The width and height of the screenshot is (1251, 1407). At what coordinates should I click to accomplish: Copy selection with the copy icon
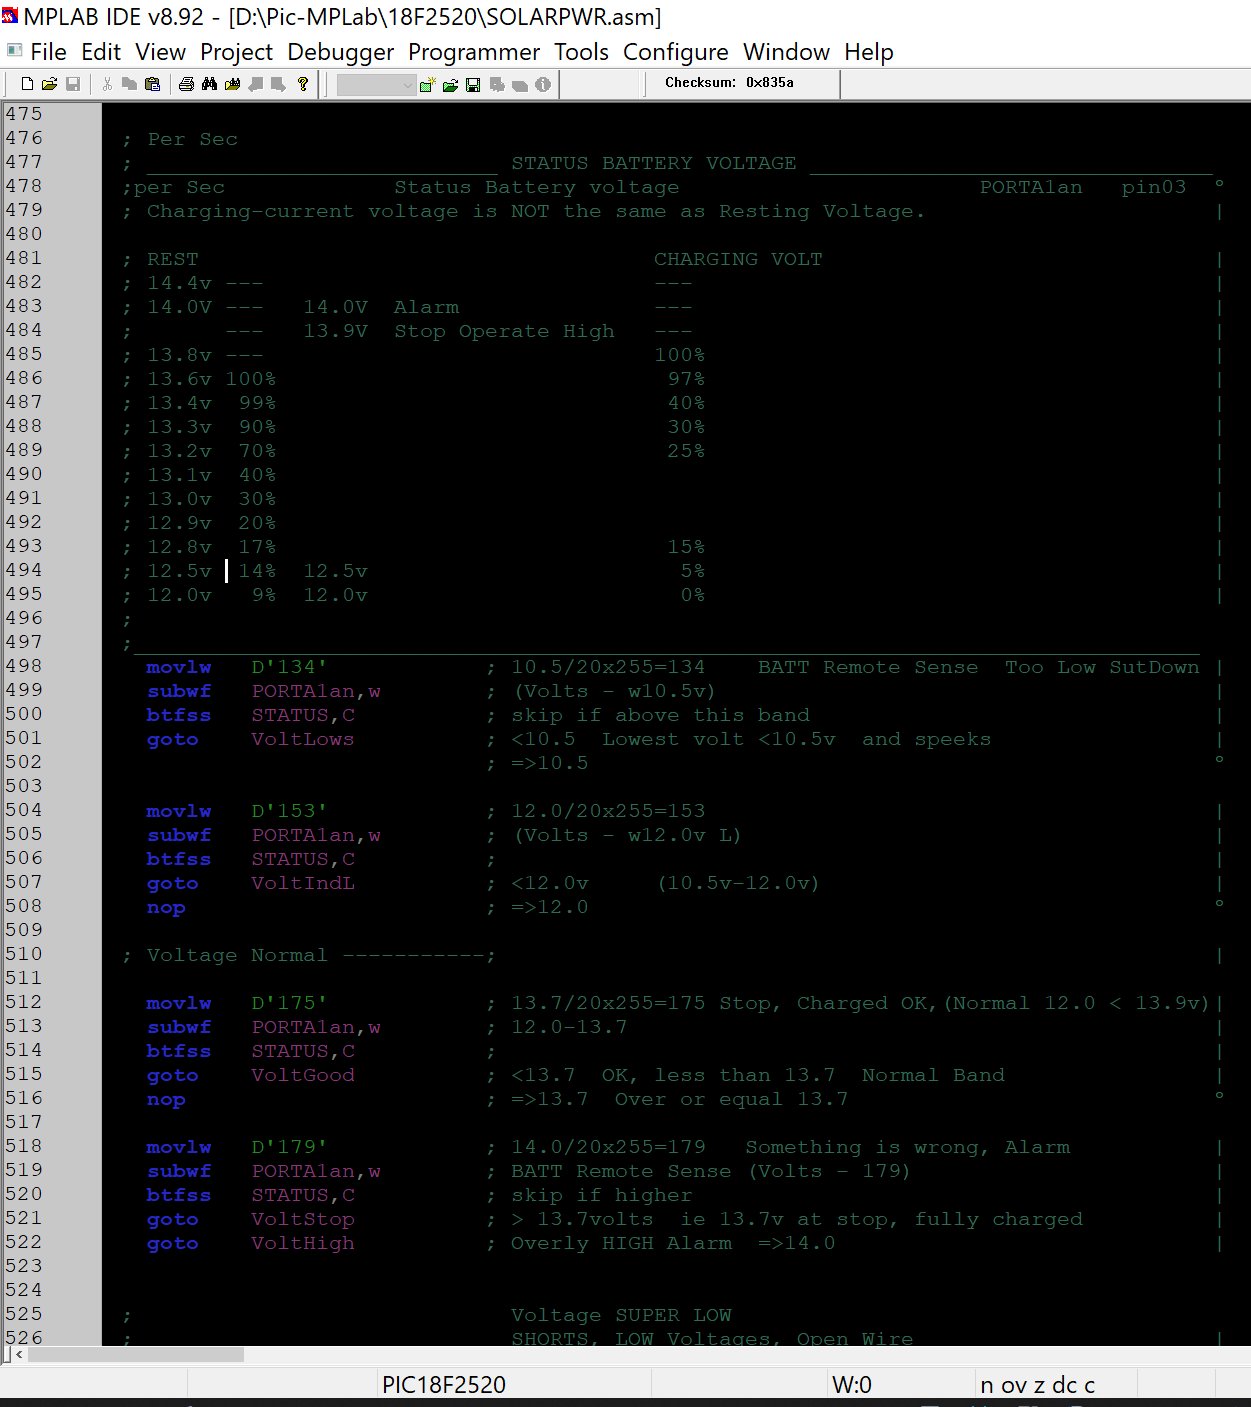tap(129, 84)
